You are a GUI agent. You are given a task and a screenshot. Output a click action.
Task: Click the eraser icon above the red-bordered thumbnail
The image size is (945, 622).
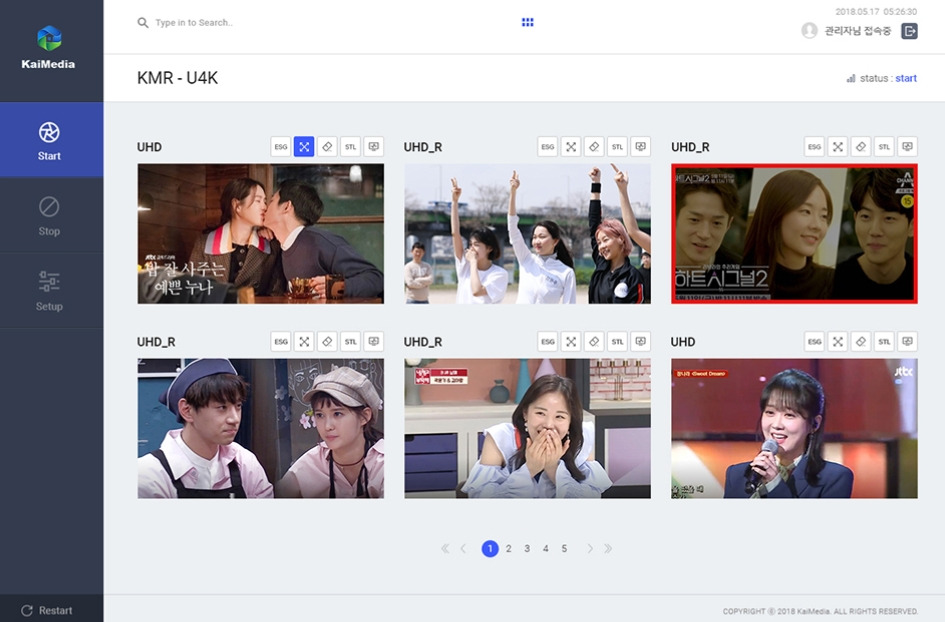point(861,146)
